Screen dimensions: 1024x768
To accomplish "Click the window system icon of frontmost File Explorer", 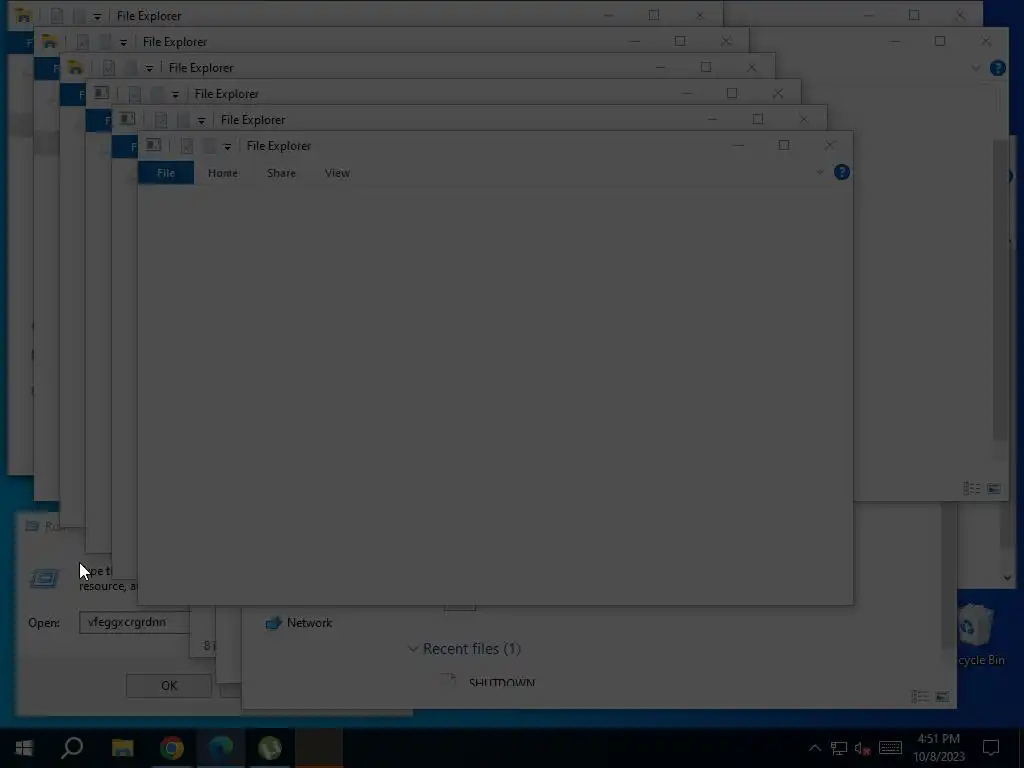I will click(x=153, y=145).
